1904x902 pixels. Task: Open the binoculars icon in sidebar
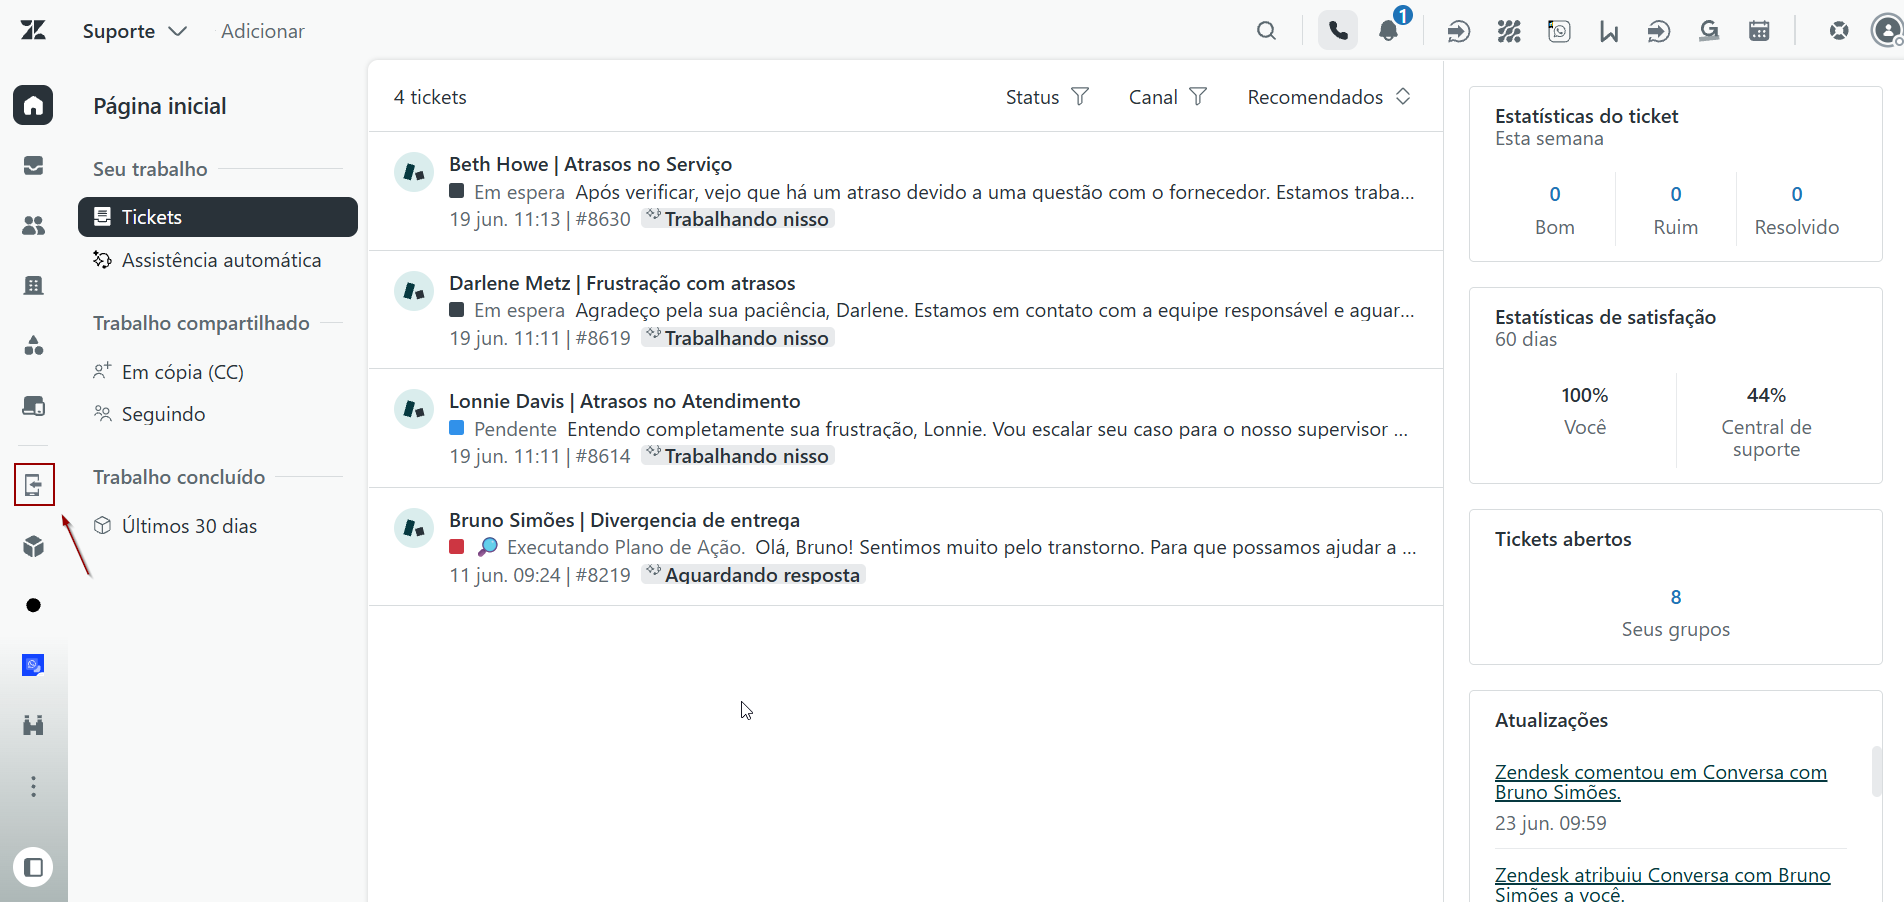[33, 725]
